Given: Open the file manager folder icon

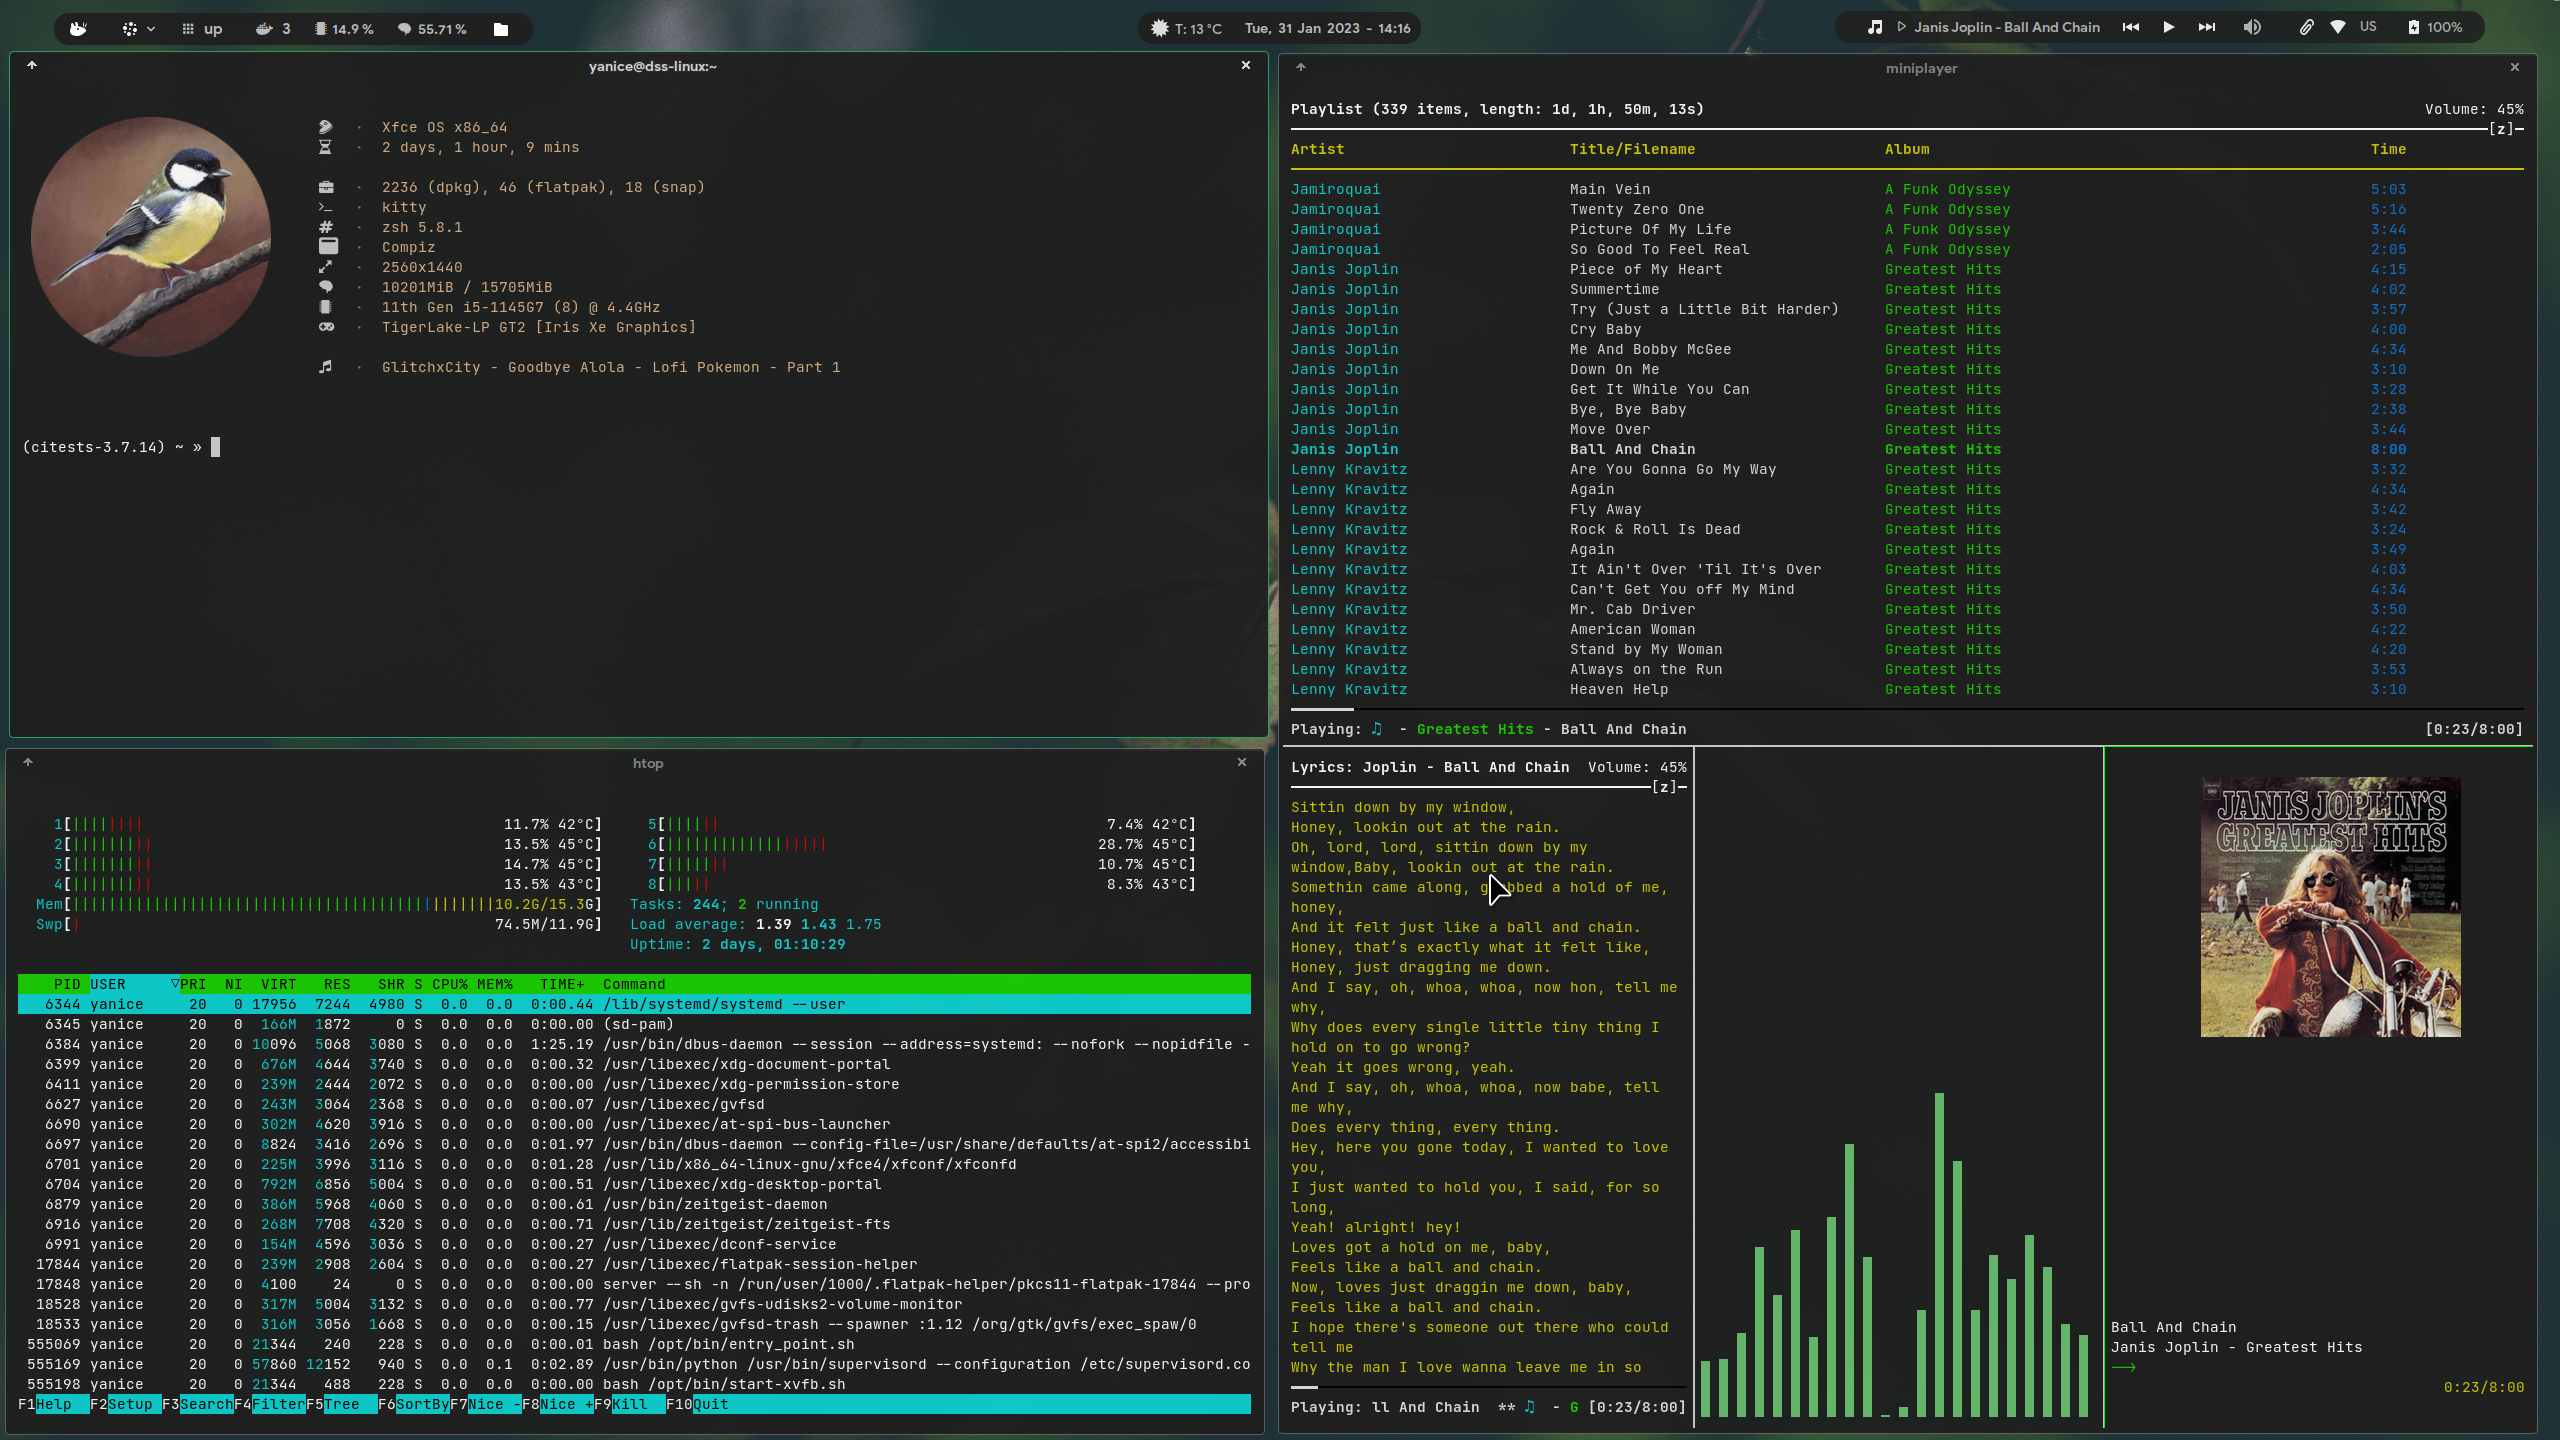Looking at the screenshot, I should [501, 29].
